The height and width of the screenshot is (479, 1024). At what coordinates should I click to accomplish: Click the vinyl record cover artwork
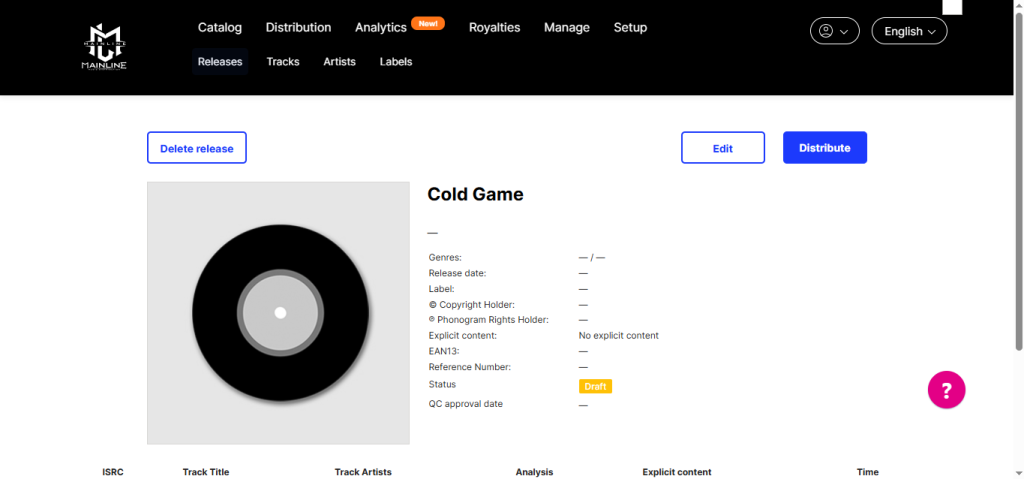[279, 313]
